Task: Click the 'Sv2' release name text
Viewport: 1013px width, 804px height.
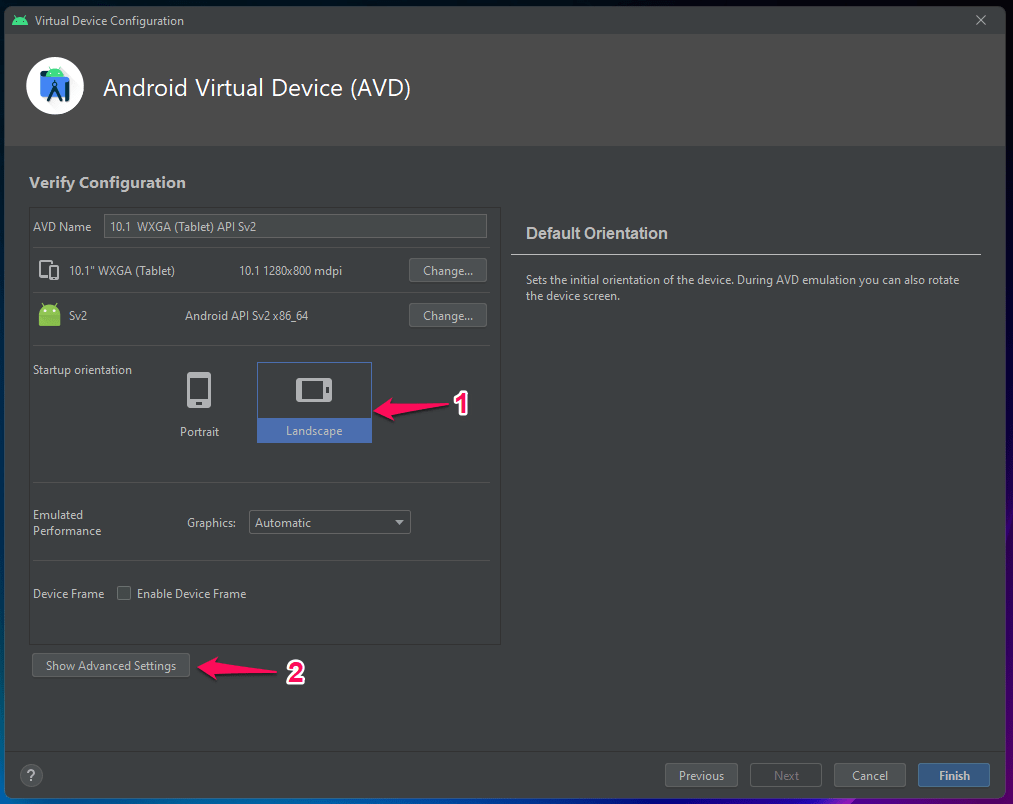Action: tap(78, 316)
